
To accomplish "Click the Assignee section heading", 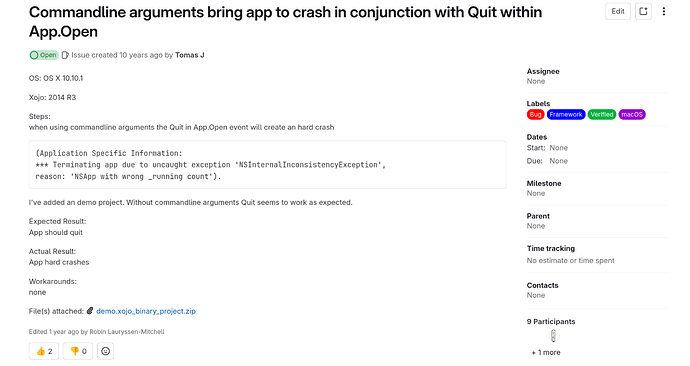I will tap(543, 71).
